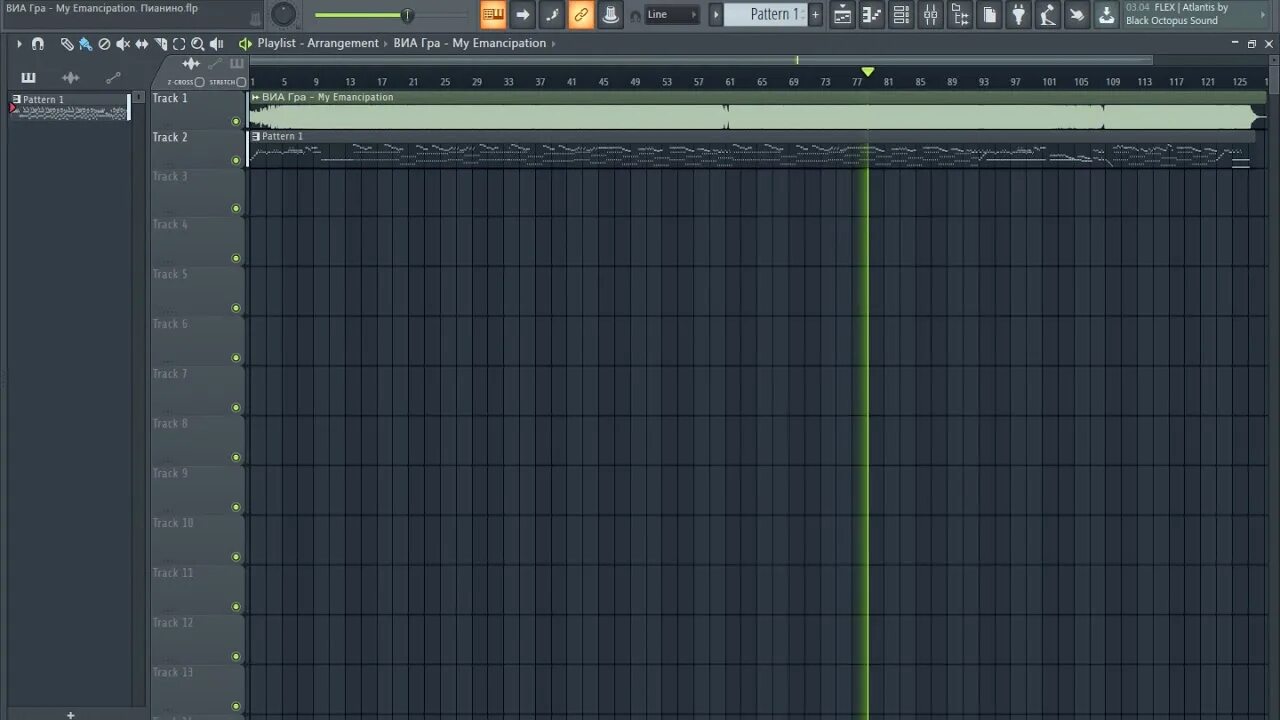This screenshot has width=1280, height=720.
Task: Open the Line snap dropdown
Action: pos(672,14)
